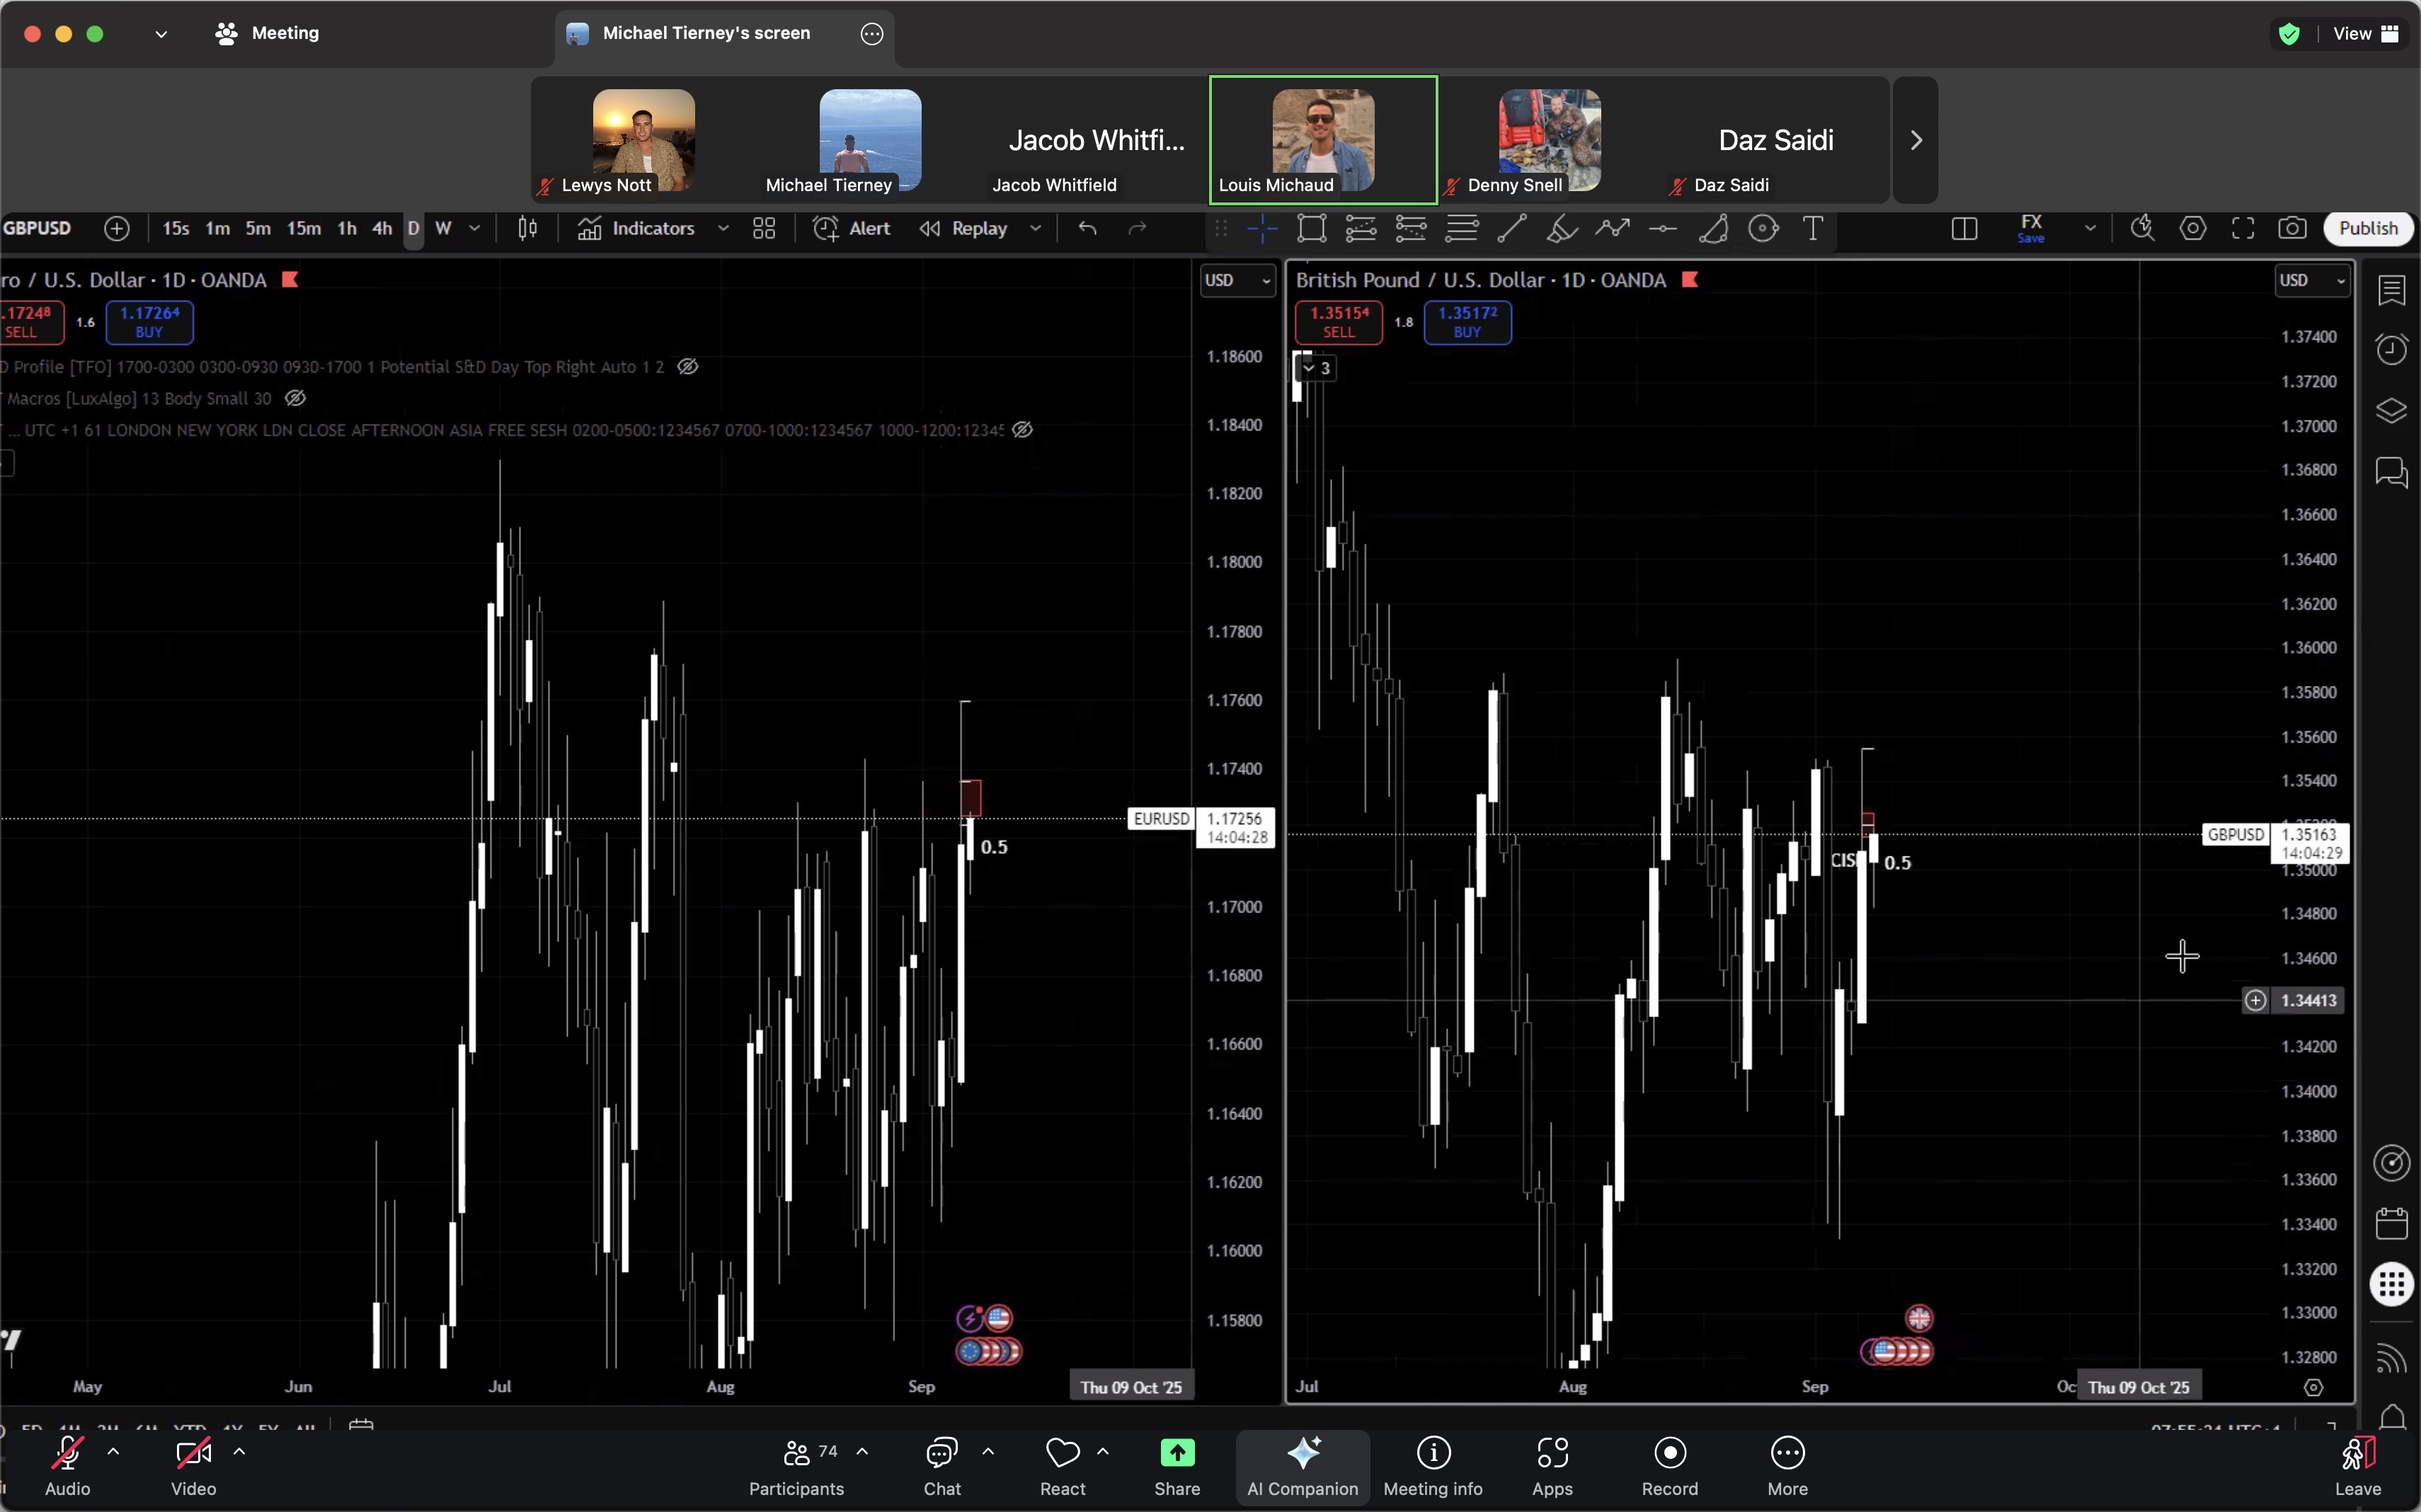This screenshot has height=1512, width=2421.
Task: Redo the chart action
Action: point(1137,229)
